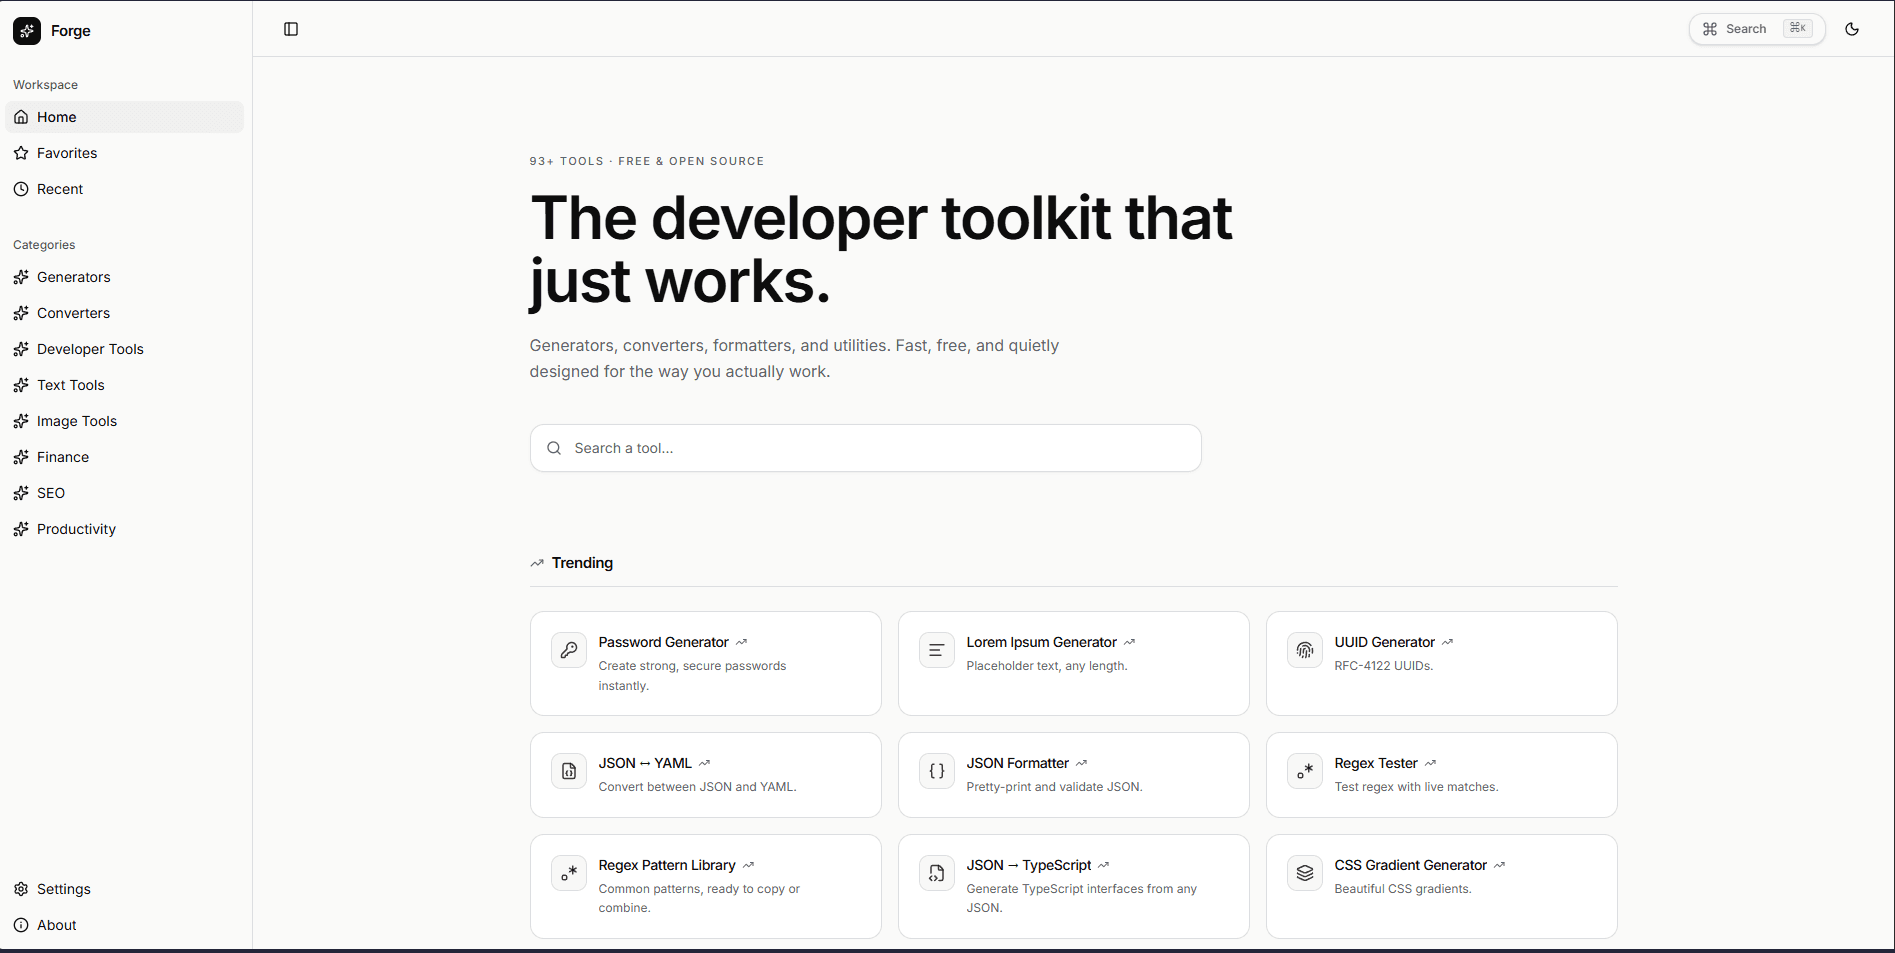This screenshot has height=953, width=1895.
Task: Open the Regex Tester tool
Action: click(1442, 775)
